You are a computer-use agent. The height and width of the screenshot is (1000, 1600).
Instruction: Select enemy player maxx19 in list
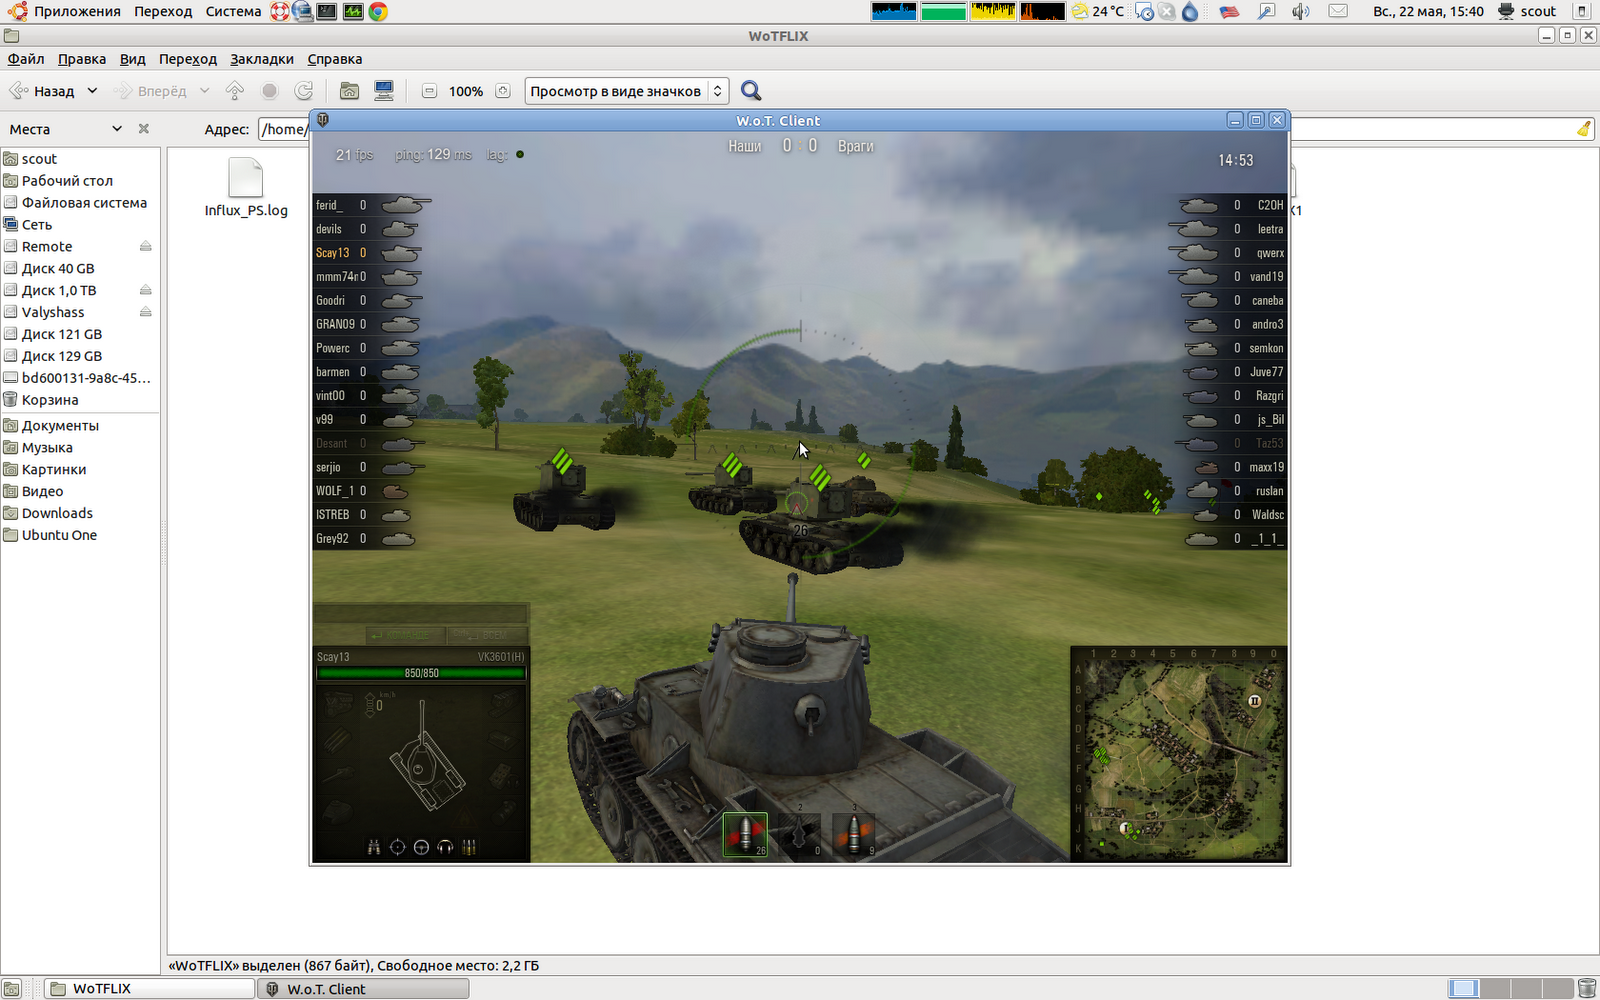pos(1238,467)
